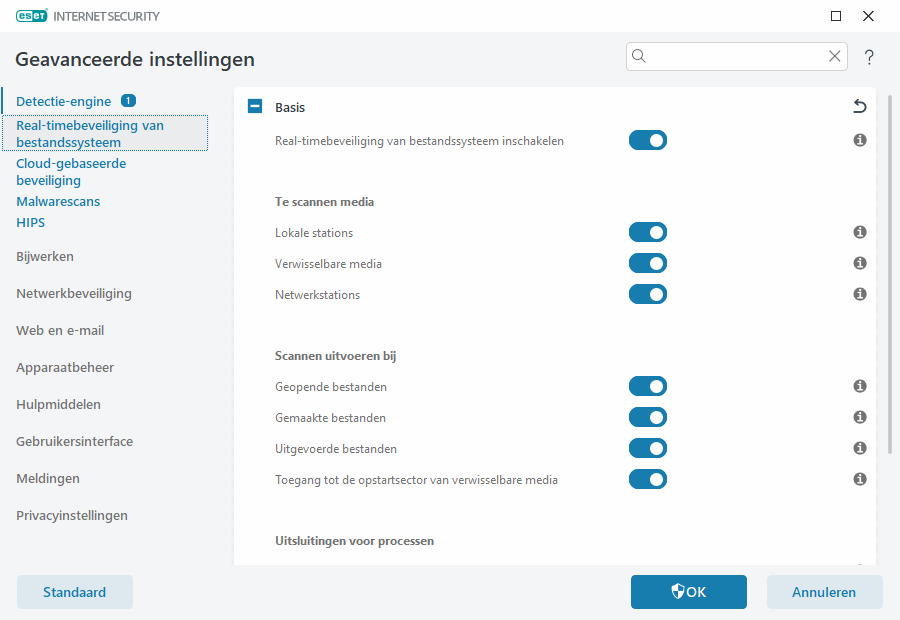Select HIPS in the sidebar

click(x=31, y=223)
